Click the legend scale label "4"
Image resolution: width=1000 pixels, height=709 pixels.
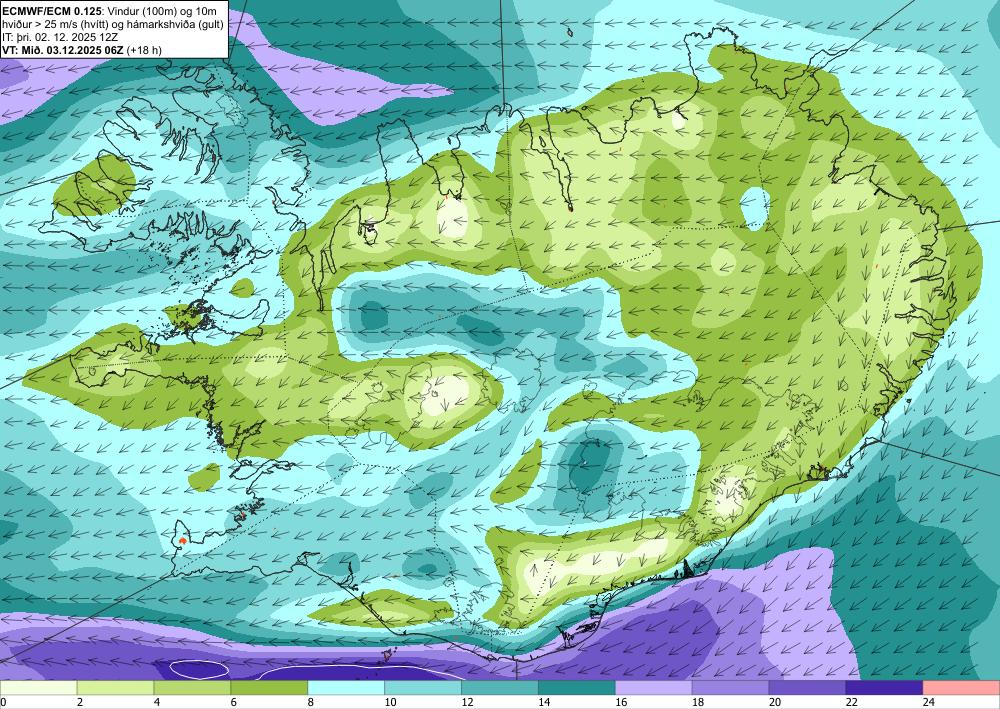click(x=157, y=702)
